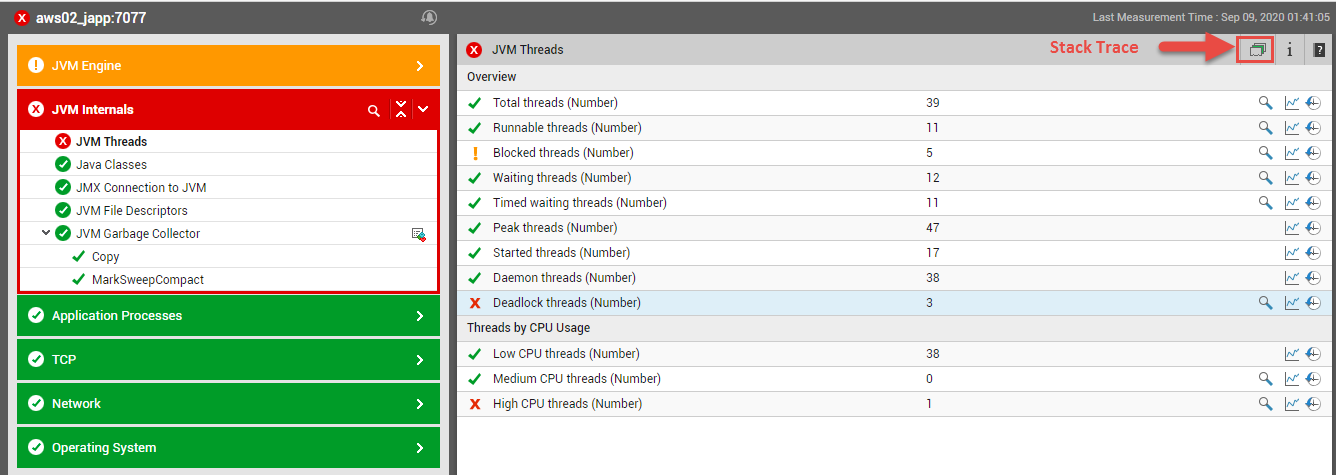Open detailed diagnosis magnifier for Blocked threads
Screen dimensions: 1336x475
(1265, 153)
